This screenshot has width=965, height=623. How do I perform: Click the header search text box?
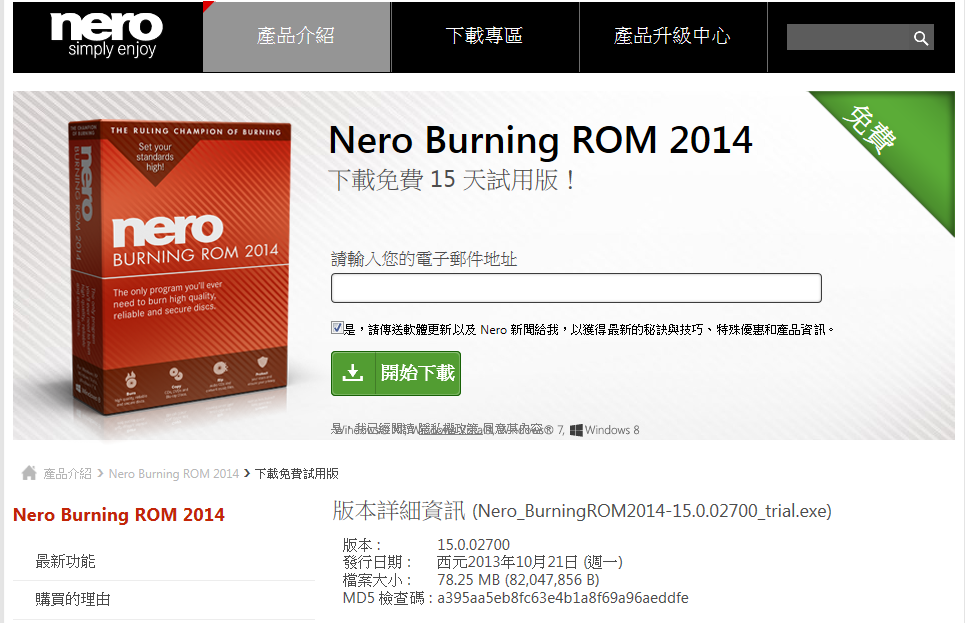click(x=848, y=38)
